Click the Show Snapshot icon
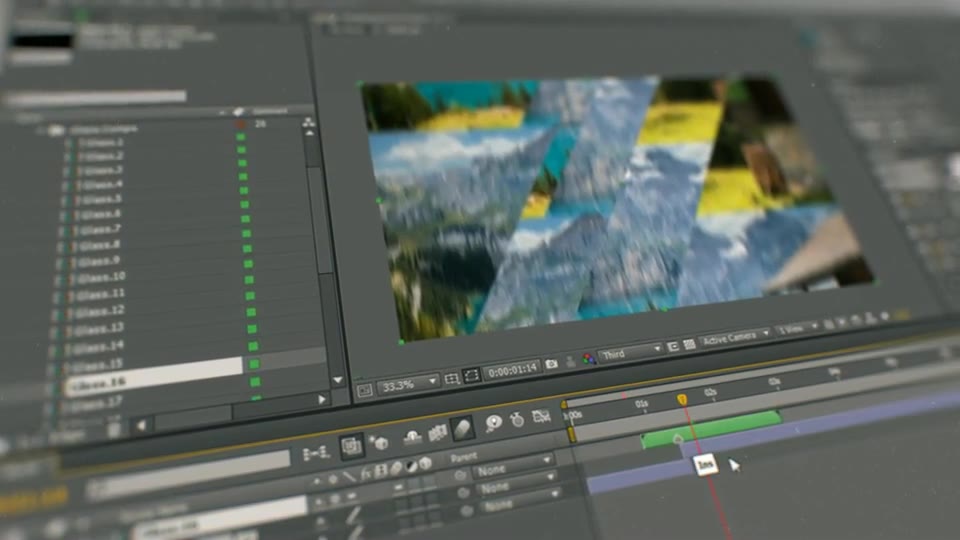 pyautogui.click(x=571, y=361)
